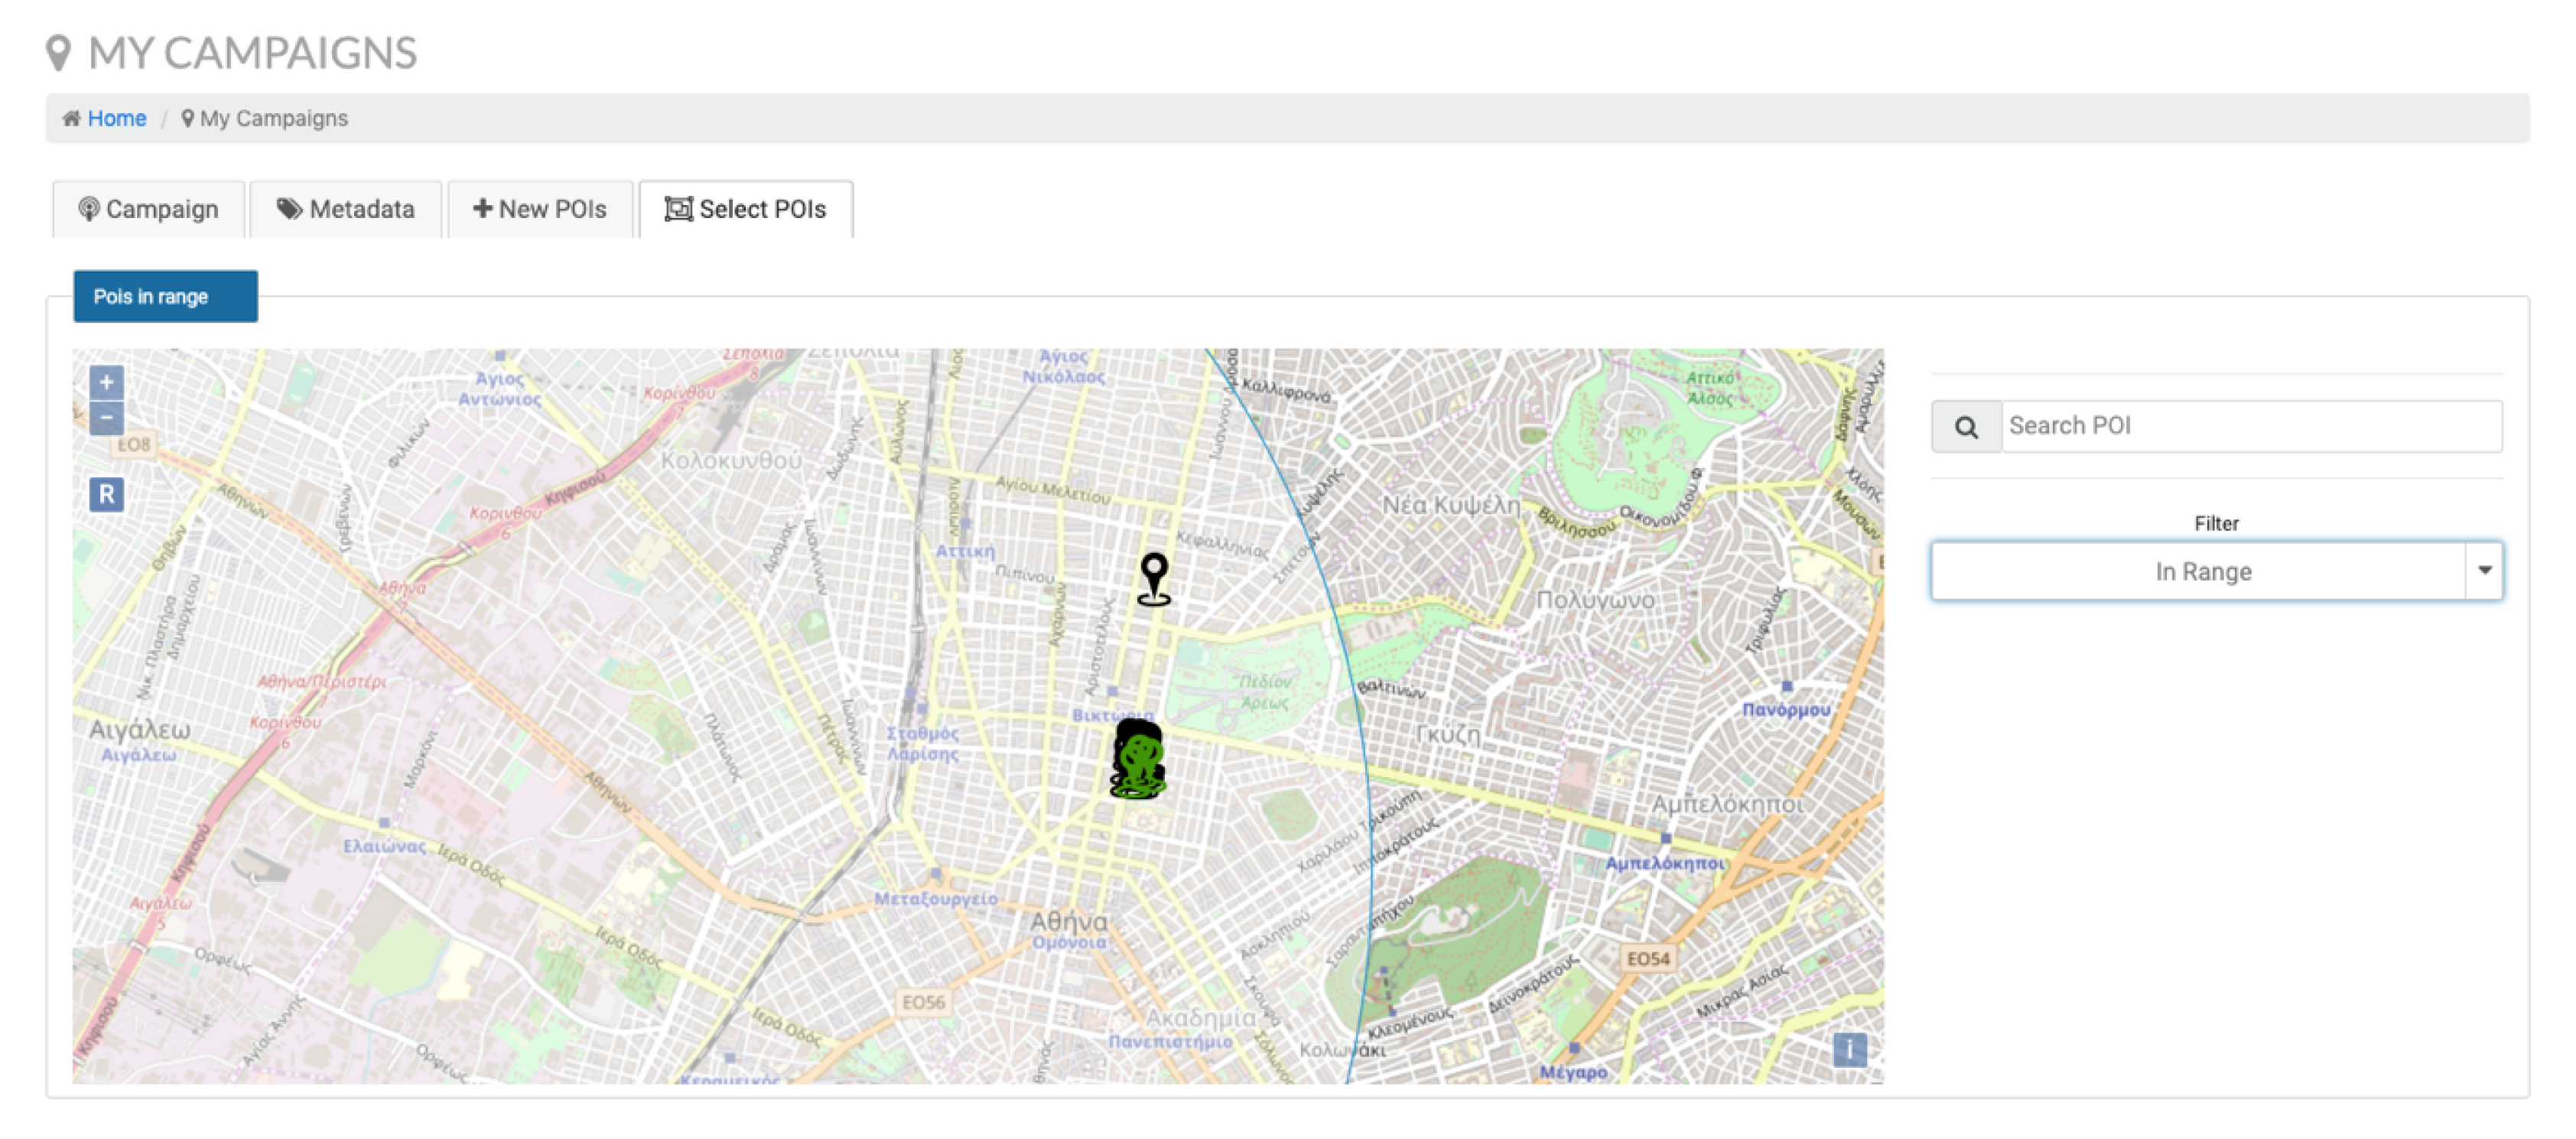Open the Campaign tab
2576x1139 pixels.
click(x=148, y=209)
